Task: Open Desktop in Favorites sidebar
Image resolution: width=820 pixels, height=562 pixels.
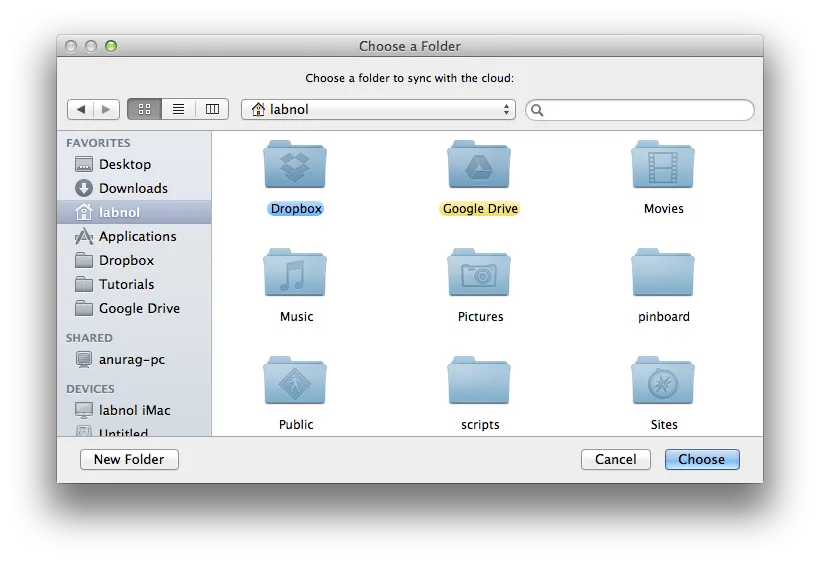Action: pos(134,164)
